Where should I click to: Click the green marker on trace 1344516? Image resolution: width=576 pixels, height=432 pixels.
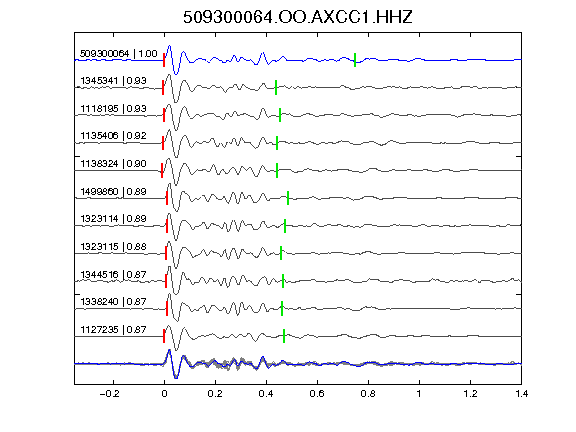283,281
